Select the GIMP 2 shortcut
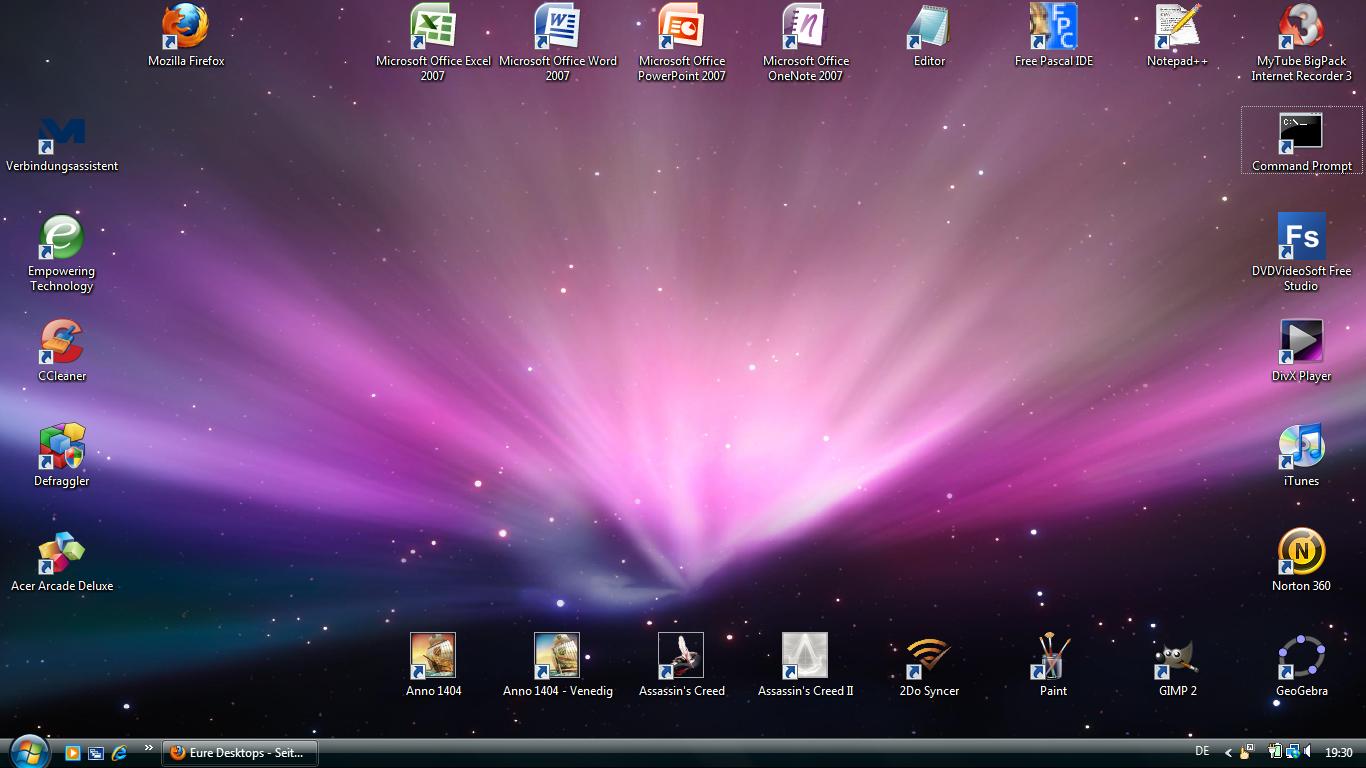 (x=1177, y=666)
